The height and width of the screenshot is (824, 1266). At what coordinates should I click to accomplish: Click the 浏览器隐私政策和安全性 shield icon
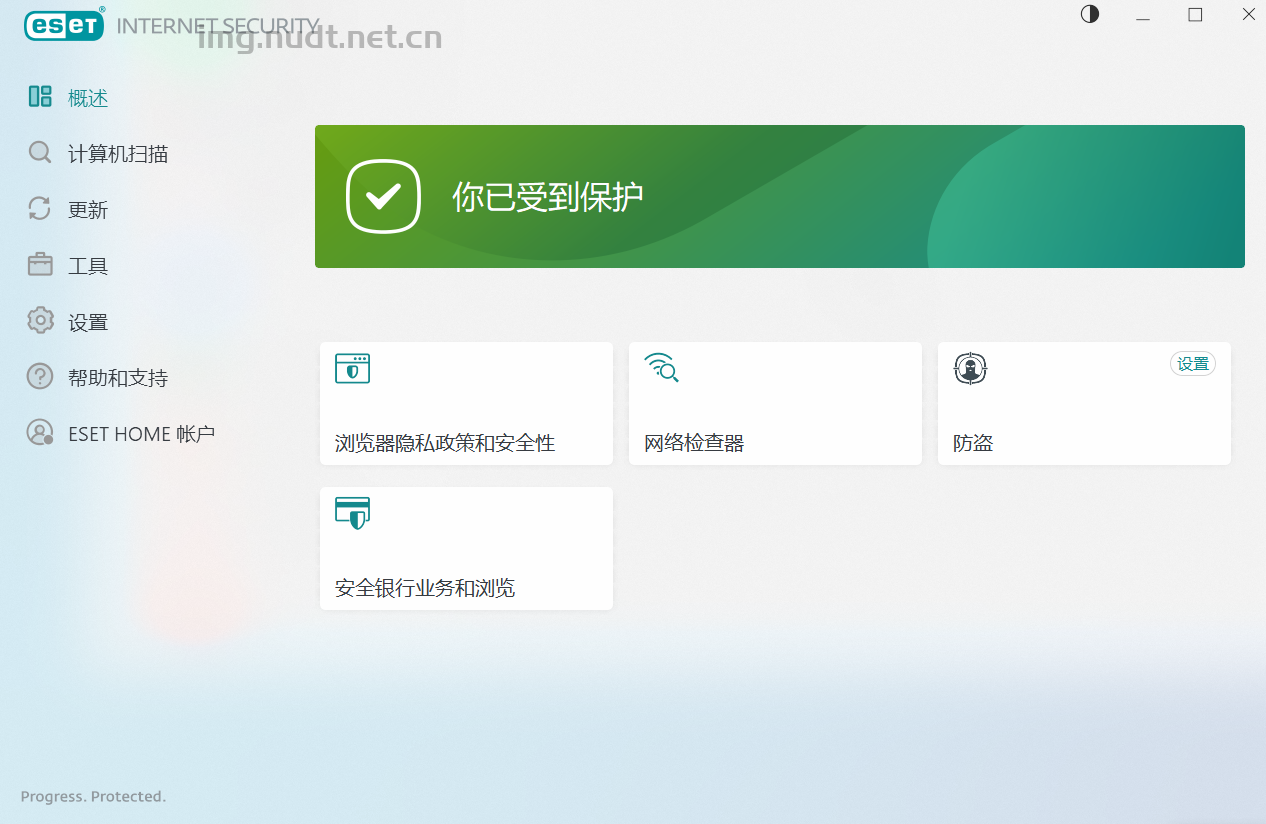352,368
